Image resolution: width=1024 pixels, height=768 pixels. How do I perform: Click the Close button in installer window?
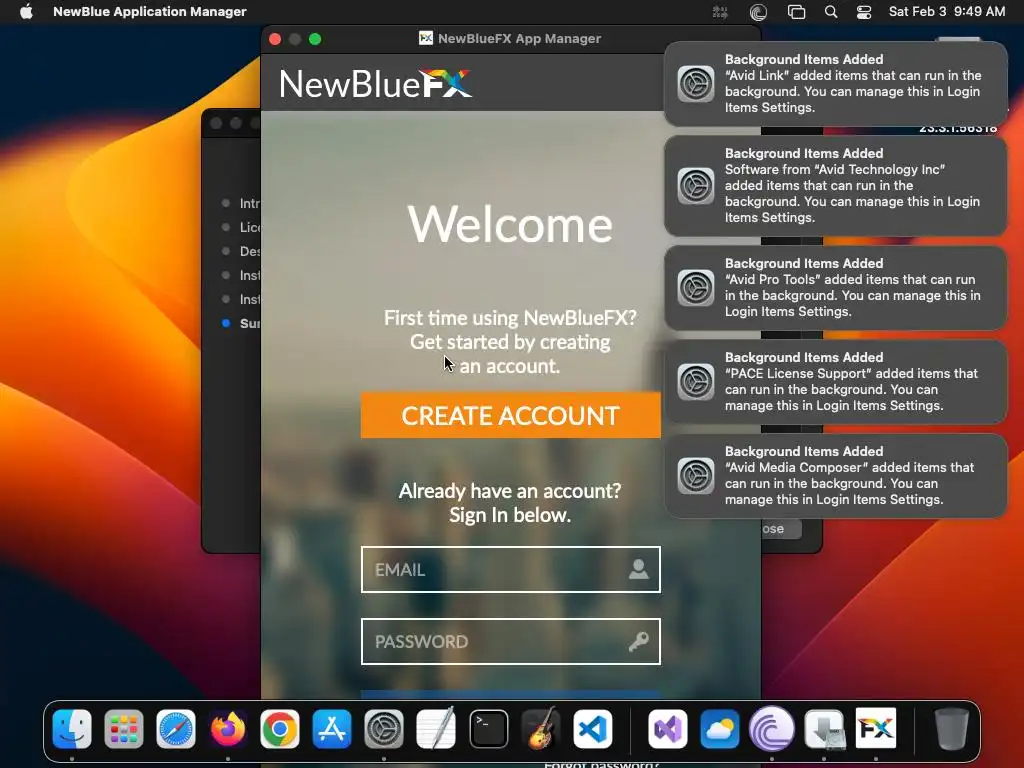click(781, 528)
